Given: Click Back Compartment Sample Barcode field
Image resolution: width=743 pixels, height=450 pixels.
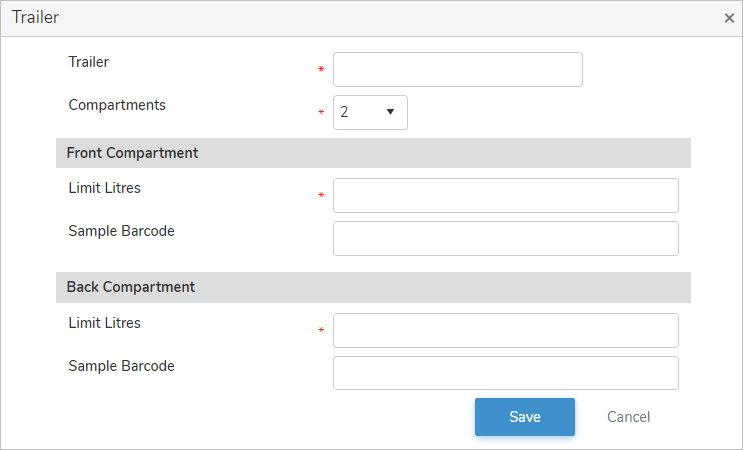Looking at the screenshot, I should [505, 373].
